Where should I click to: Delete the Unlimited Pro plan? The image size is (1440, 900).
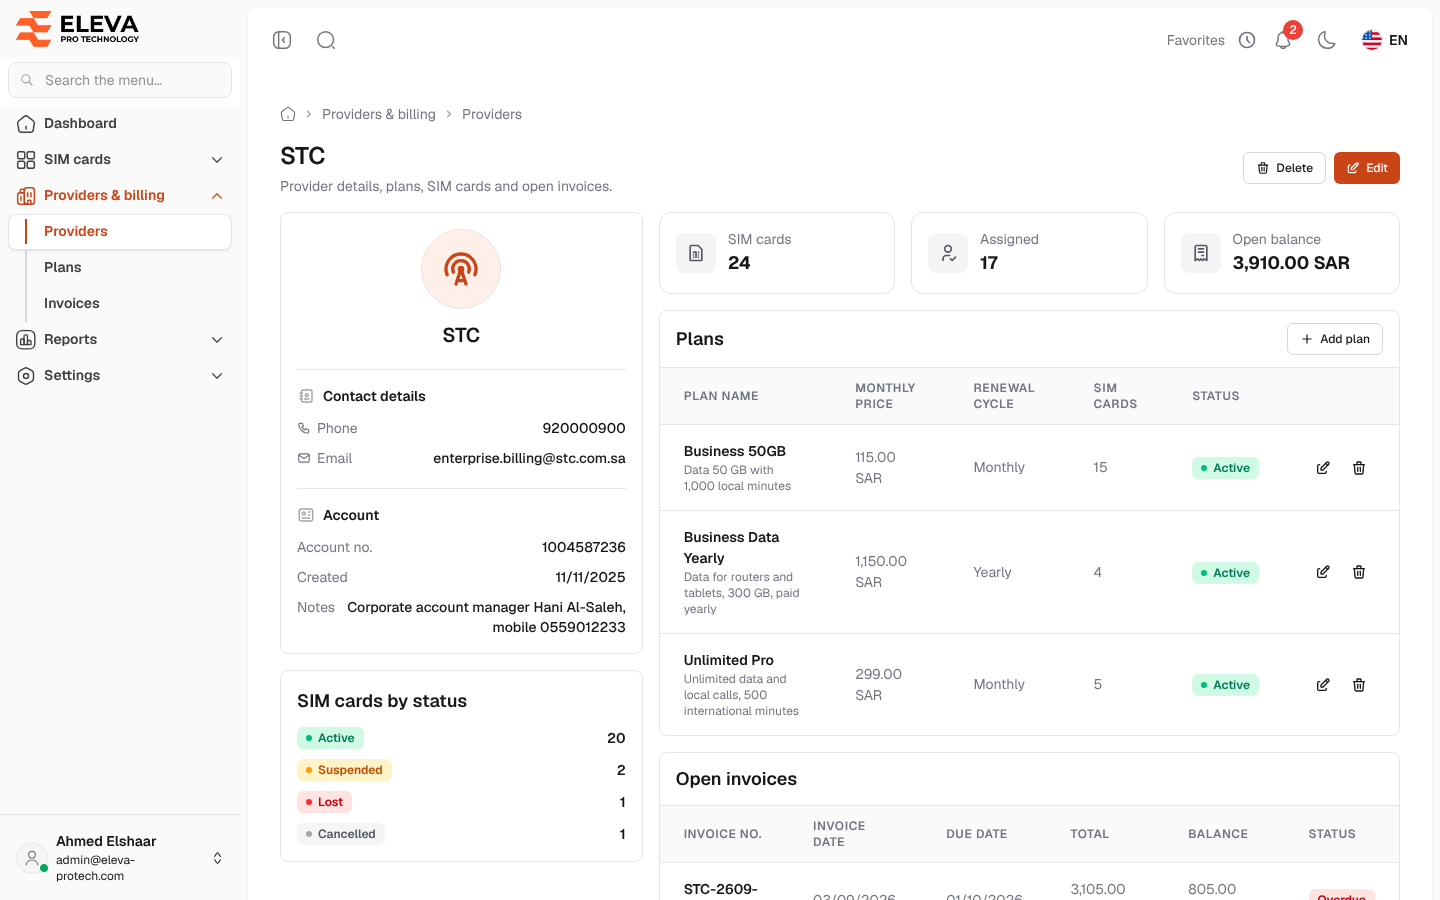click(x=1359, y=685)
